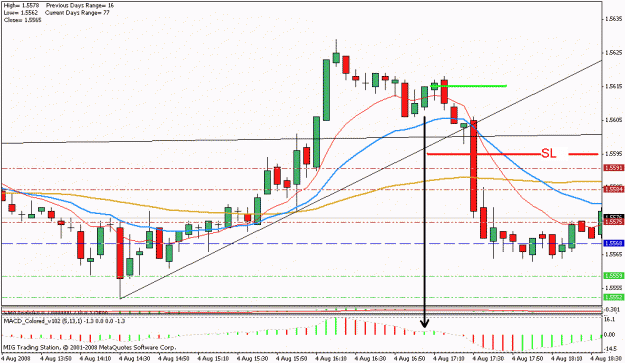625x363 pixels.
Task: Click the '4 Aug 2008' date label
Action: click(16, 359)
